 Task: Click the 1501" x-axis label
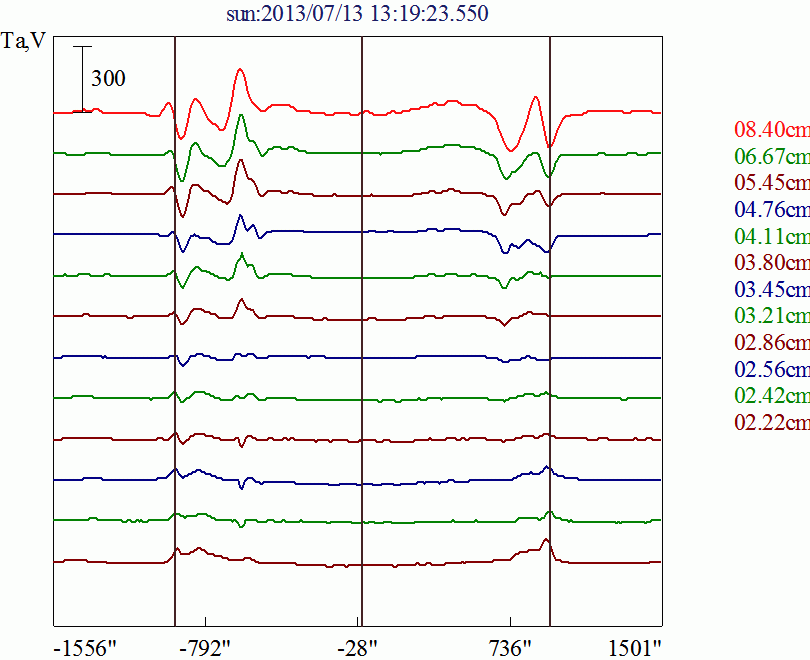(635, 649)
